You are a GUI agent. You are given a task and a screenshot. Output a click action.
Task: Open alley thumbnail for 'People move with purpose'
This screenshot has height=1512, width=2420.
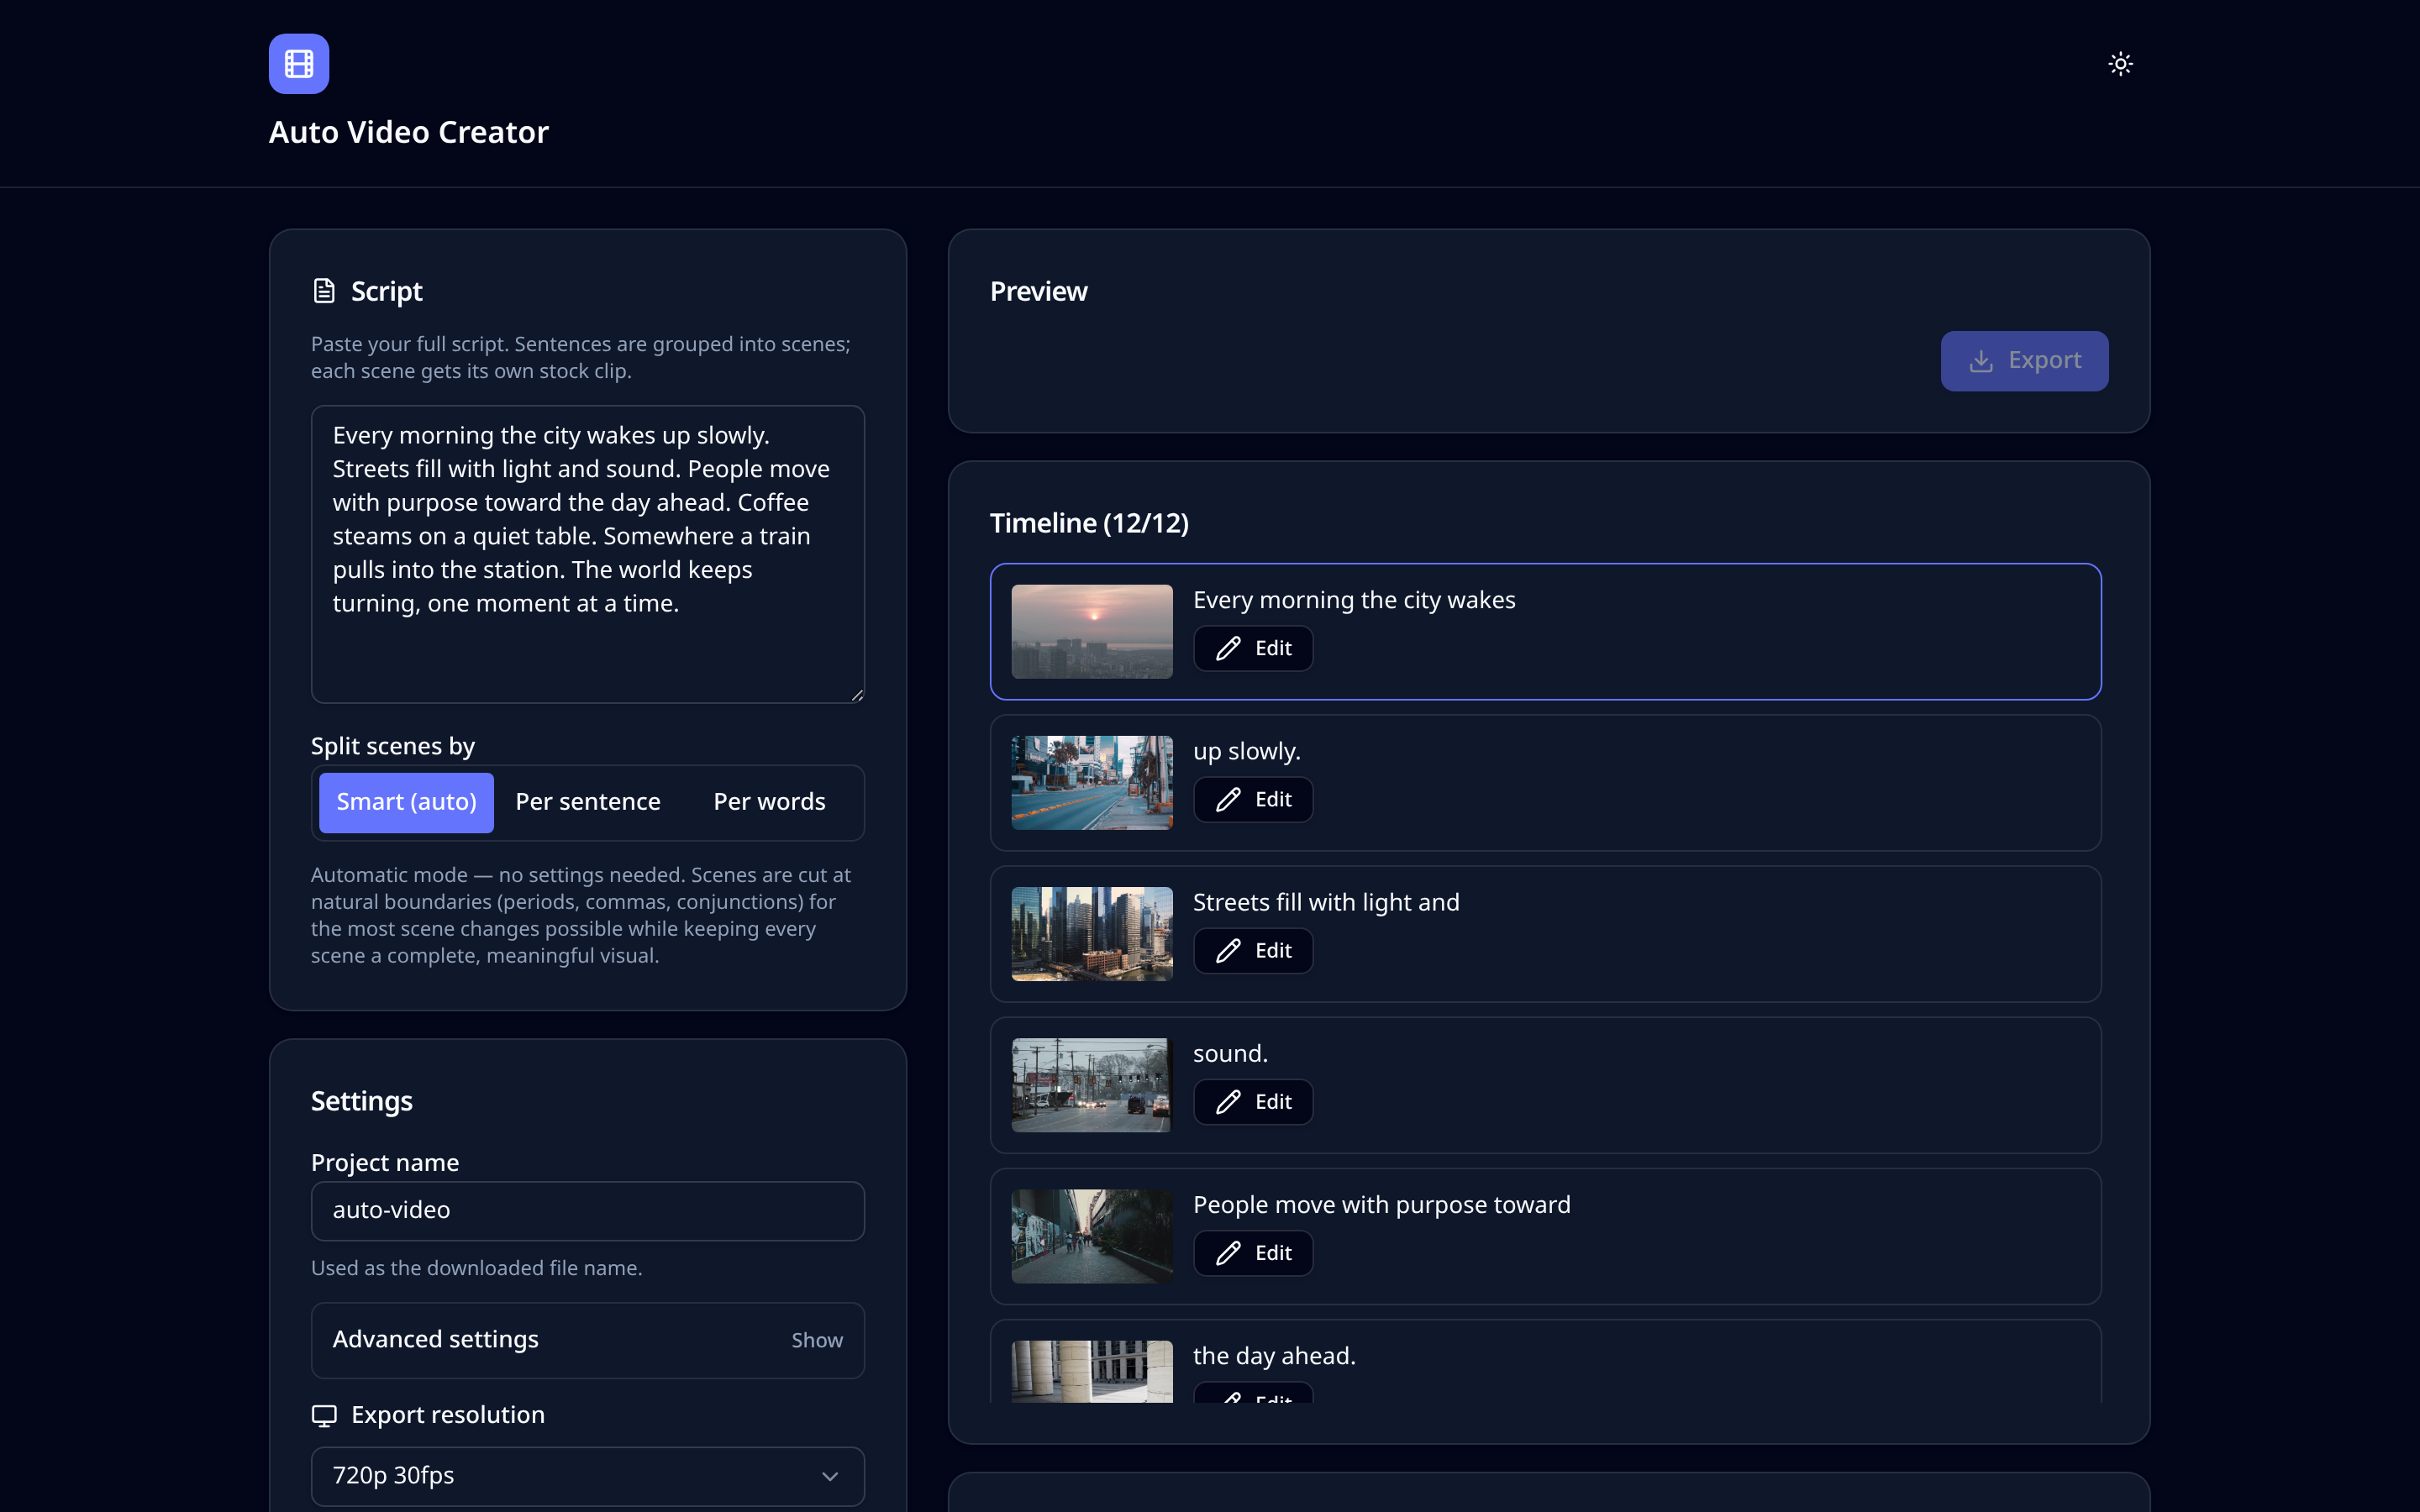[x=1092, y=1236]
